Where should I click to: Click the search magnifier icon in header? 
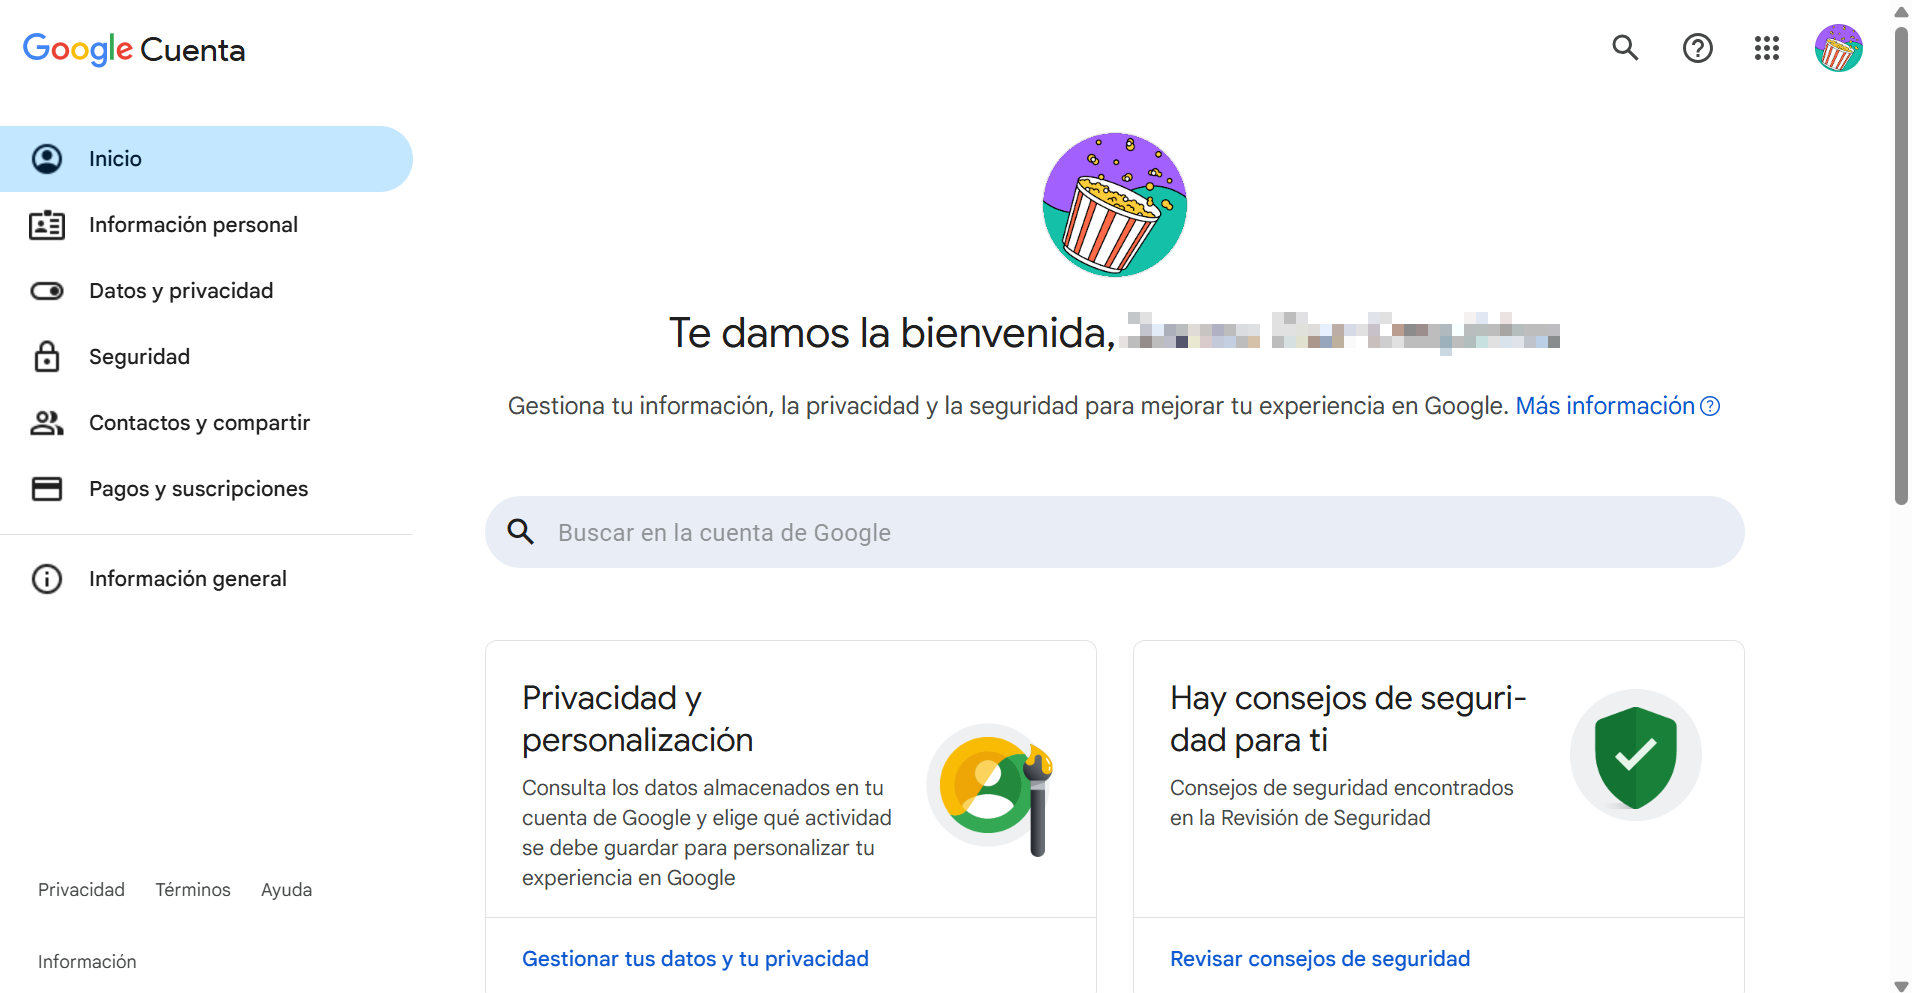(x=1625, y=48)
